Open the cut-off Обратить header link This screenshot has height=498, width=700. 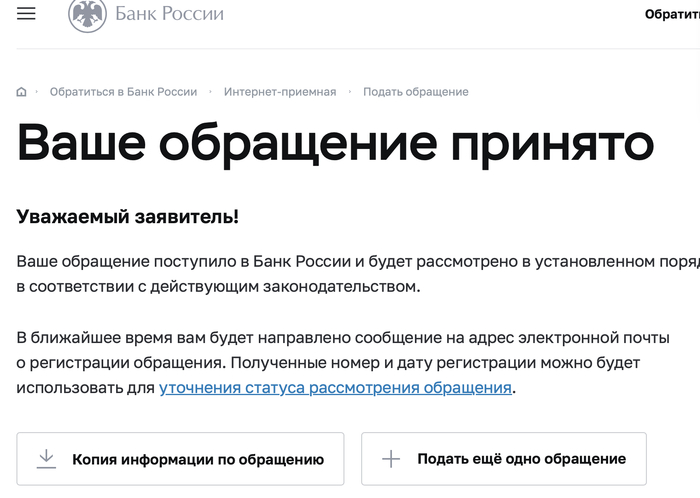tap(672, 14)
